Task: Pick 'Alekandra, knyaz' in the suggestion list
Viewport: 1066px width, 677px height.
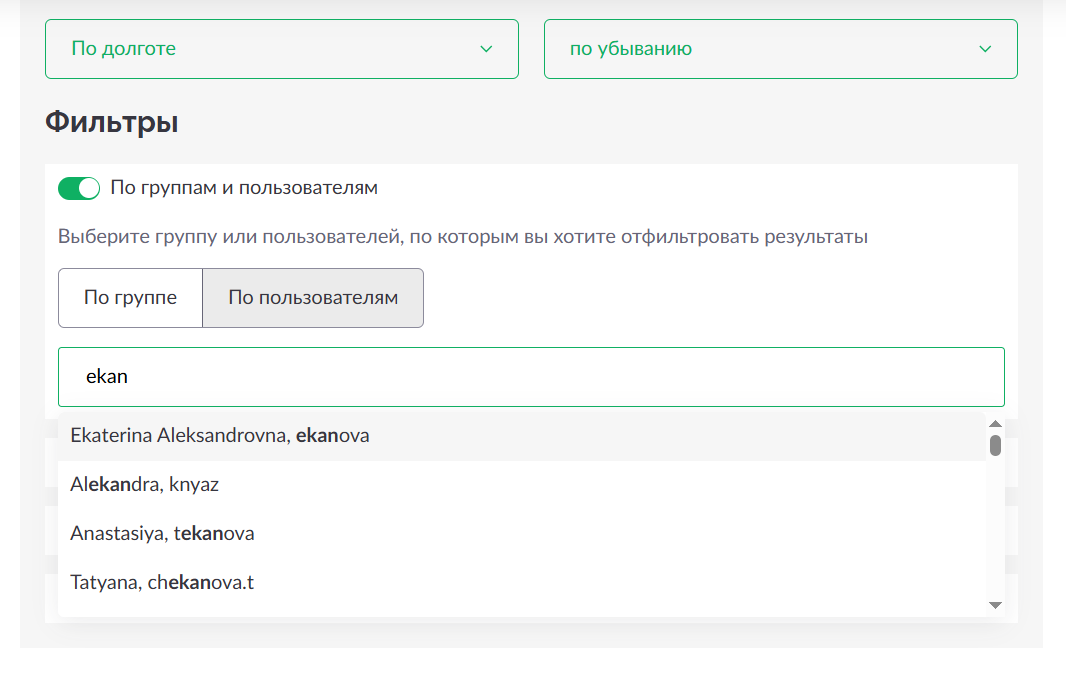Action: click(145, 485)
